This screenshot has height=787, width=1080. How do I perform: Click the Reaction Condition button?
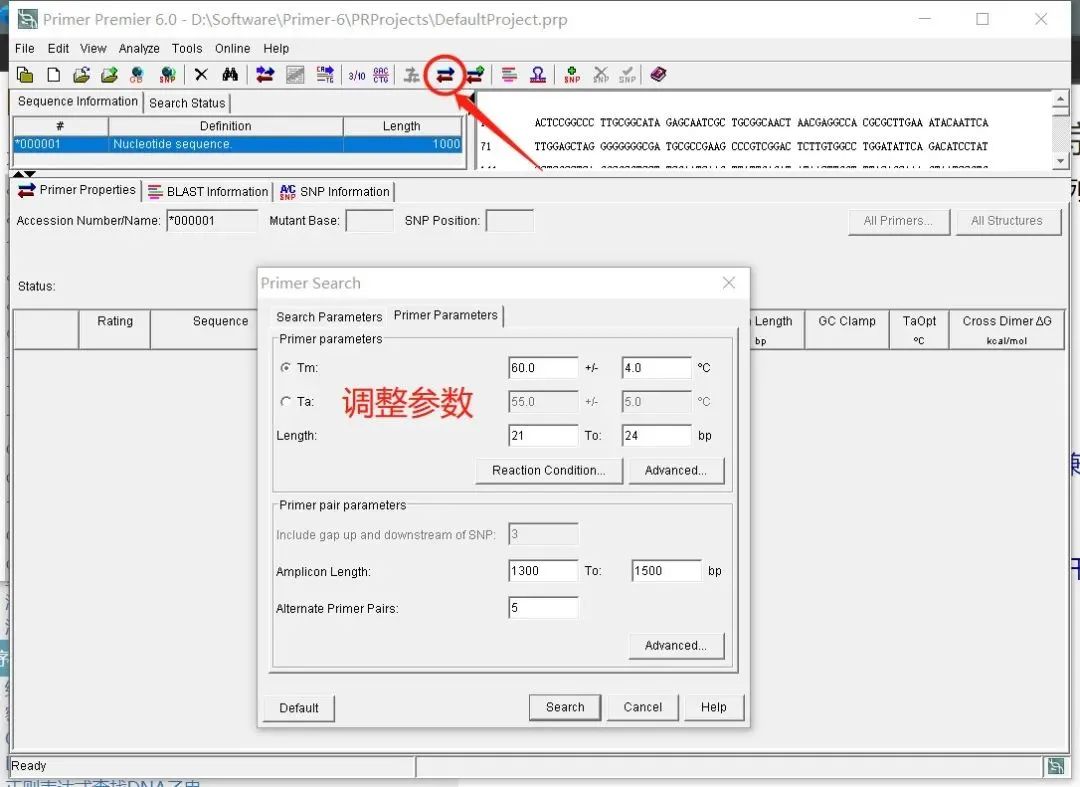549,470
